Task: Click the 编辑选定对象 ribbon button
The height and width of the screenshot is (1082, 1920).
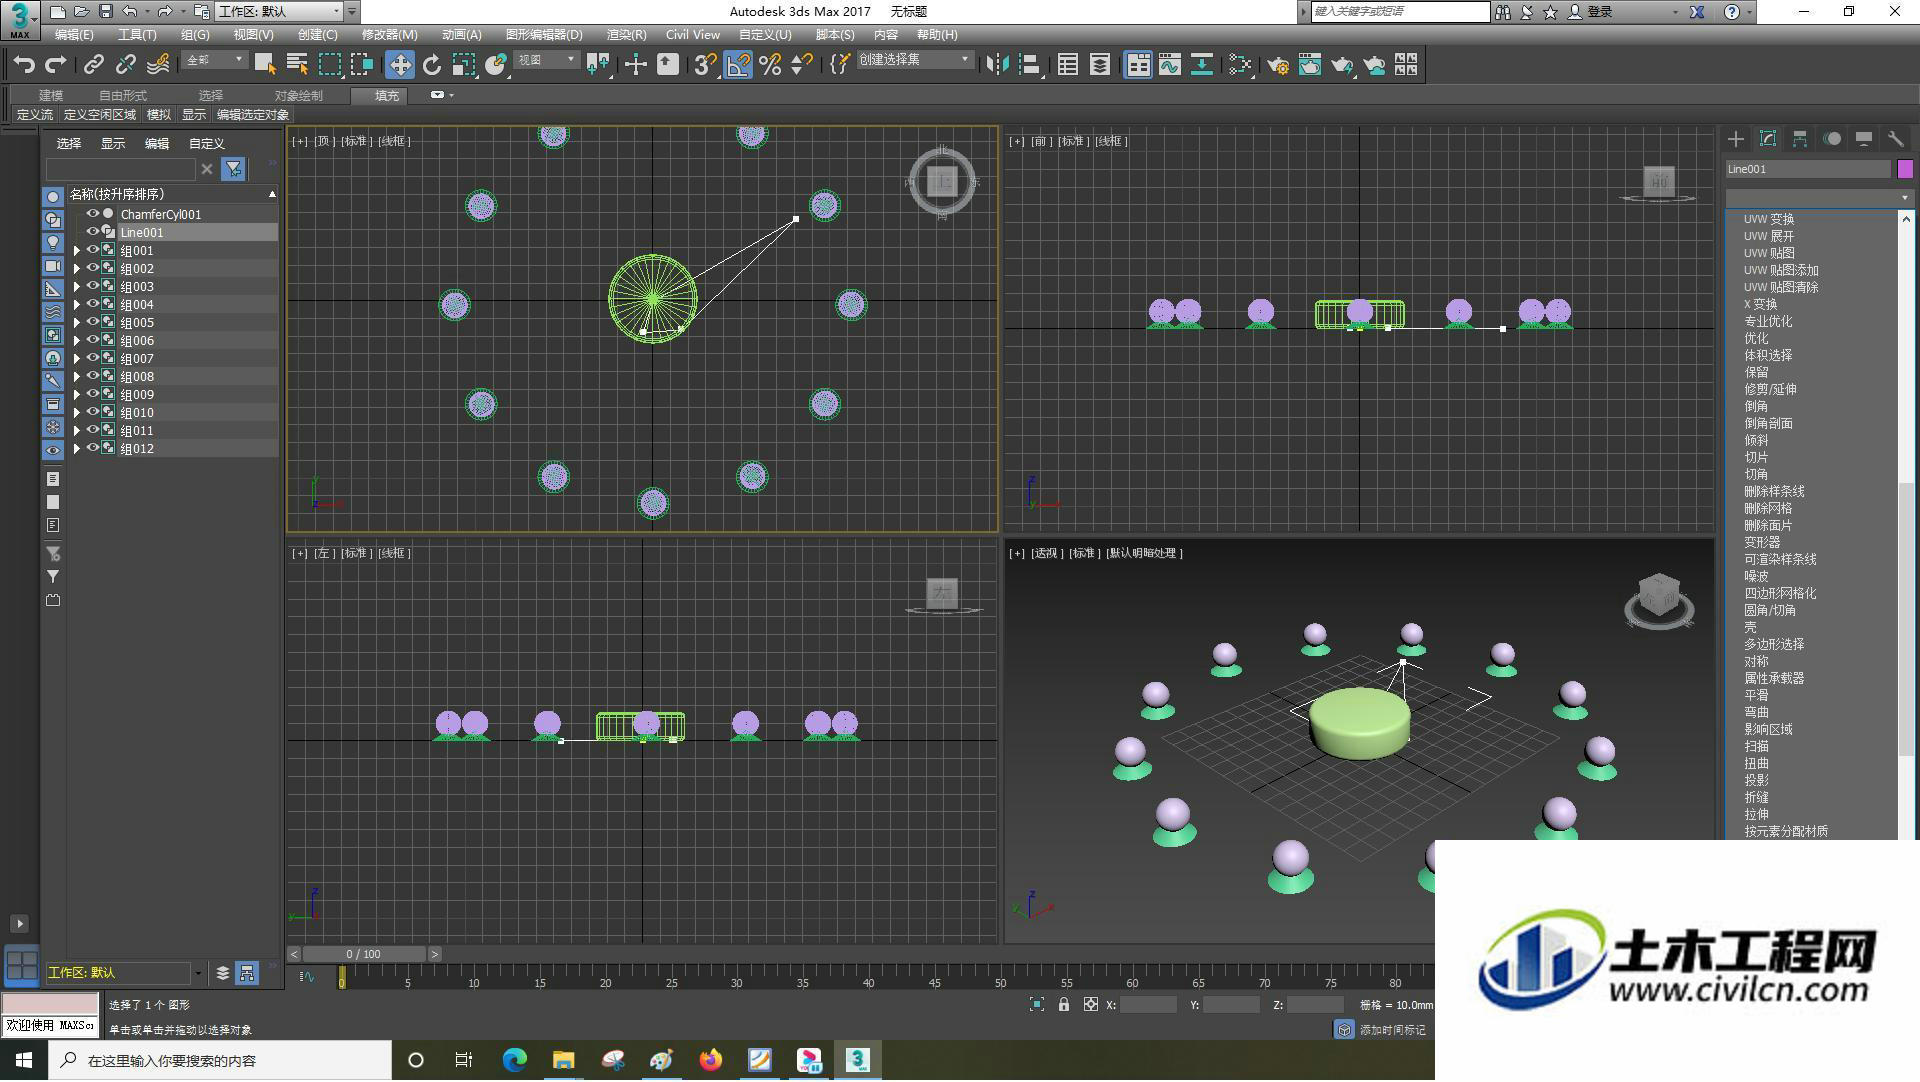Action: 253,115
